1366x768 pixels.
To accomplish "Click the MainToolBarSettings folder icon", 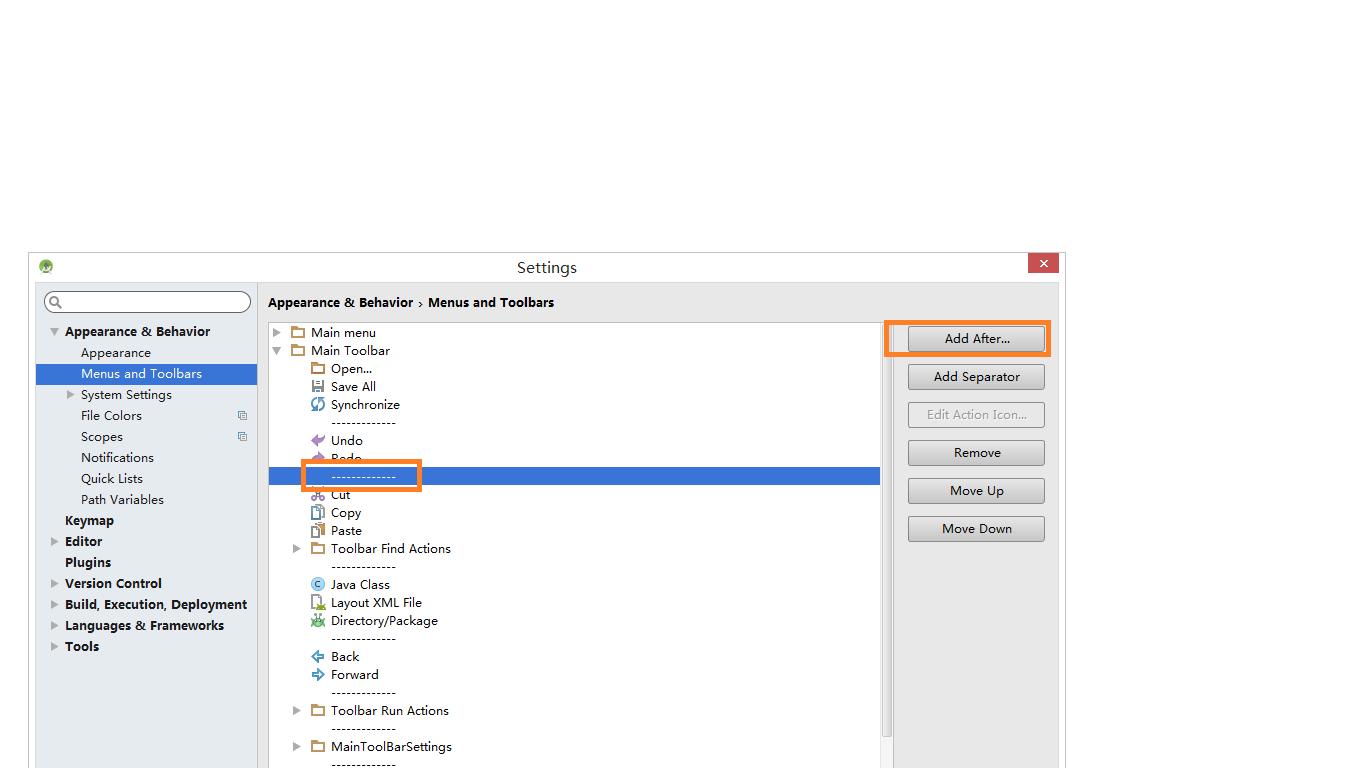I will tap(318, 746).
